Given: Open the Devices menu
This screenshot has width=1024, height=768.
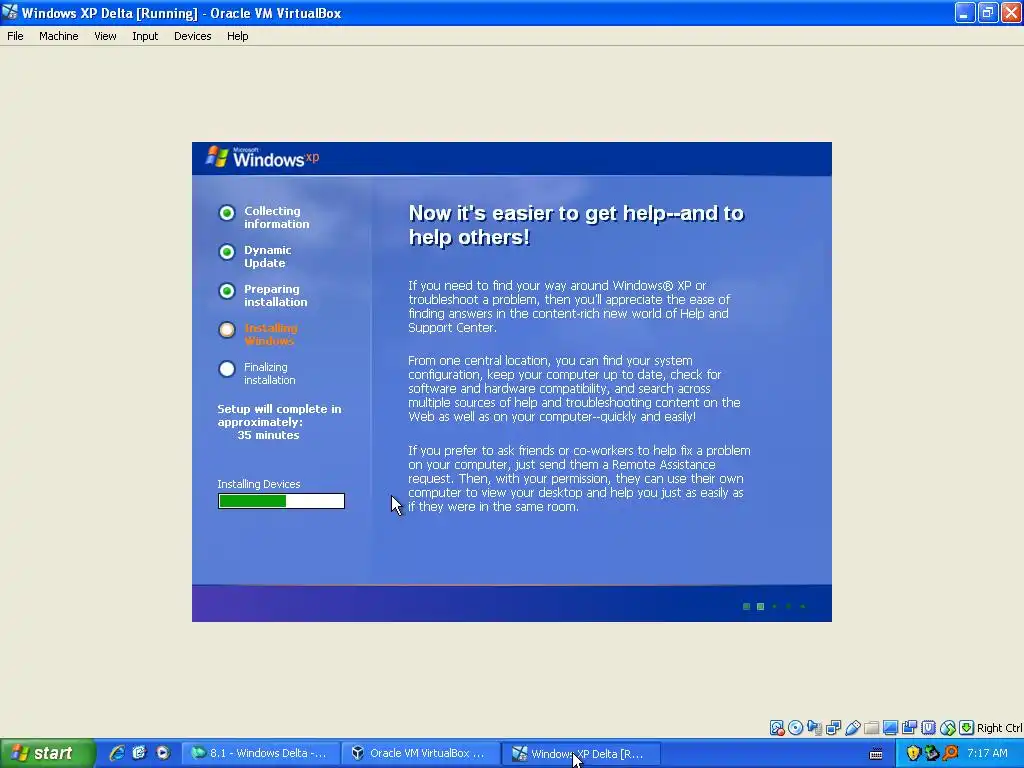Looking at the screenshot, I should click(x=193, y=36).
